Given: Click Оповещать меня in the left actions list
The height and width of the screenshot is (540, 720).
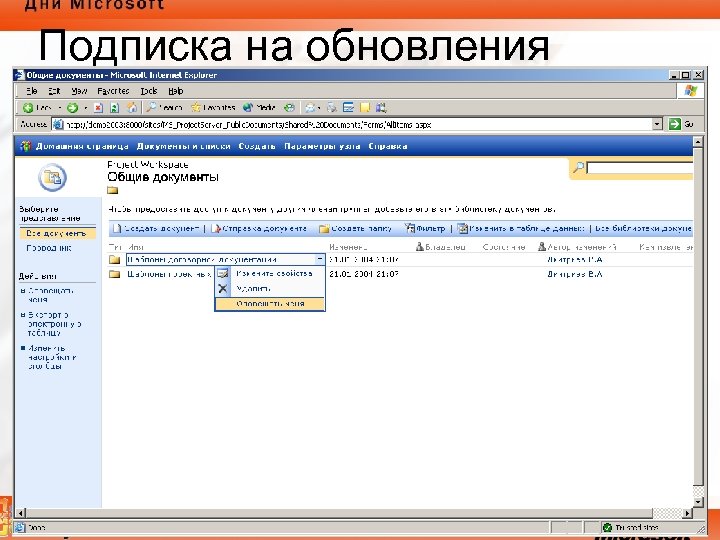Looking at the screenshot, I should pyautogui.click(x=51, y=295).
